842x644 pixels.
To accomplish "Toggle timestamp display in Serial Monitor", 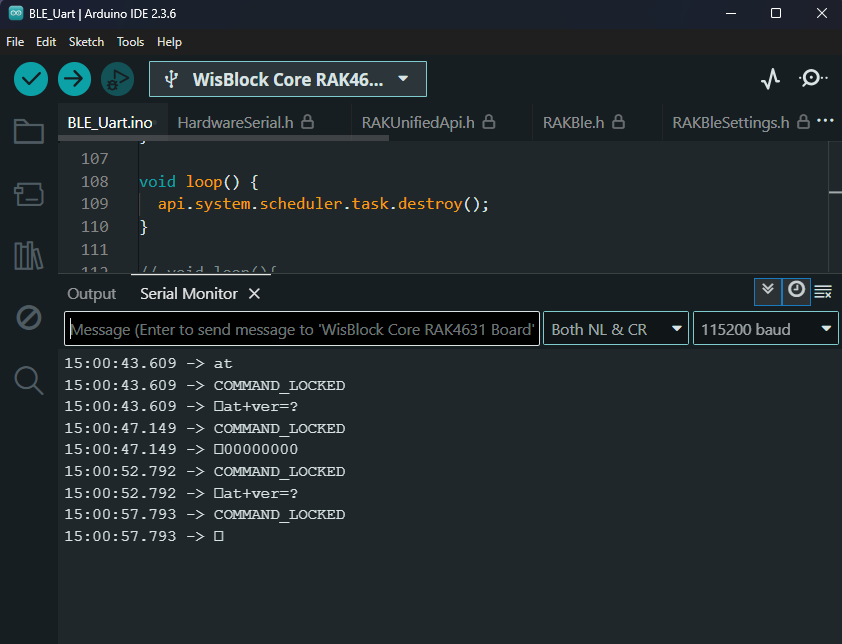I will [x=796, y=291].
